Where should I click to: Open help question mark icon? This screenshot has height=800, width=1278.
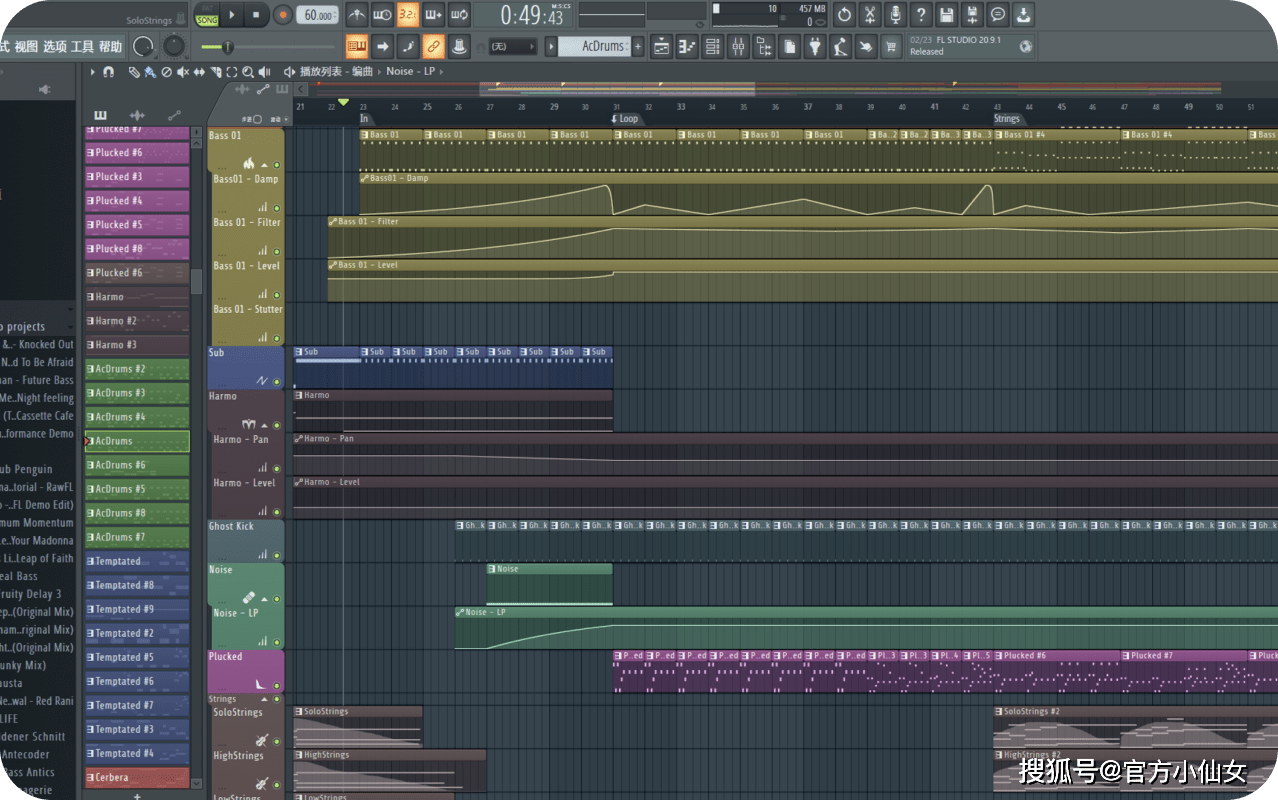point(921,15)
